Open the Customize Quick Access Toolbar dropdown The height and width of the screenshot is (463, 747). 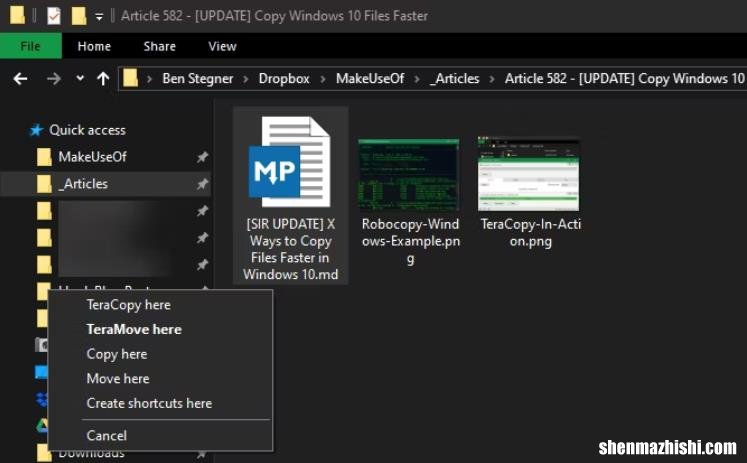pos(99,17)
